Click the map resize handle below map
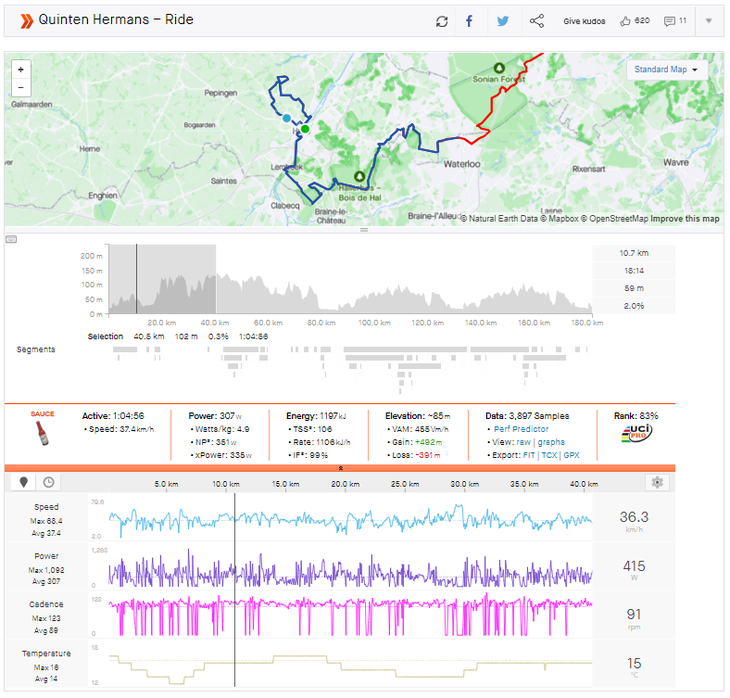 (x=364, y=230)
